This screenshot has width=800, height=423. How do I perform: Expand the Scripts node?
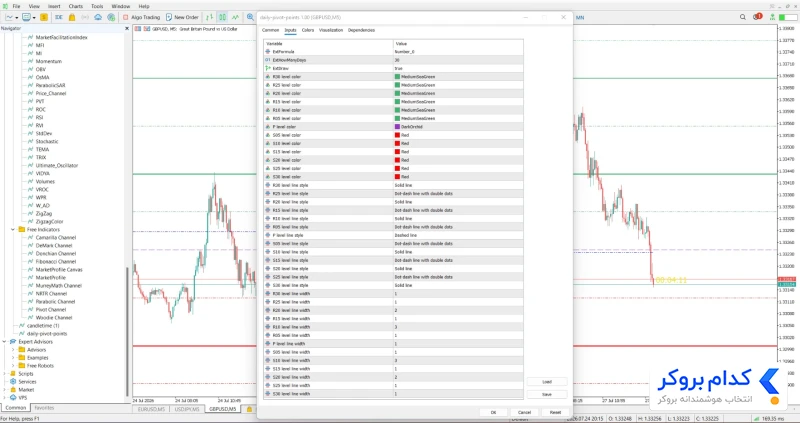5,374
